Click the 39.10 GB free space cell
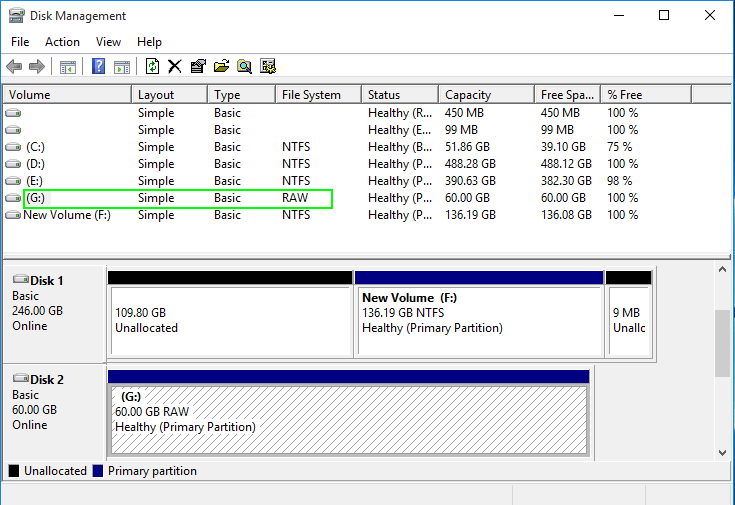The image size is (735, 505). pos(563,147)
